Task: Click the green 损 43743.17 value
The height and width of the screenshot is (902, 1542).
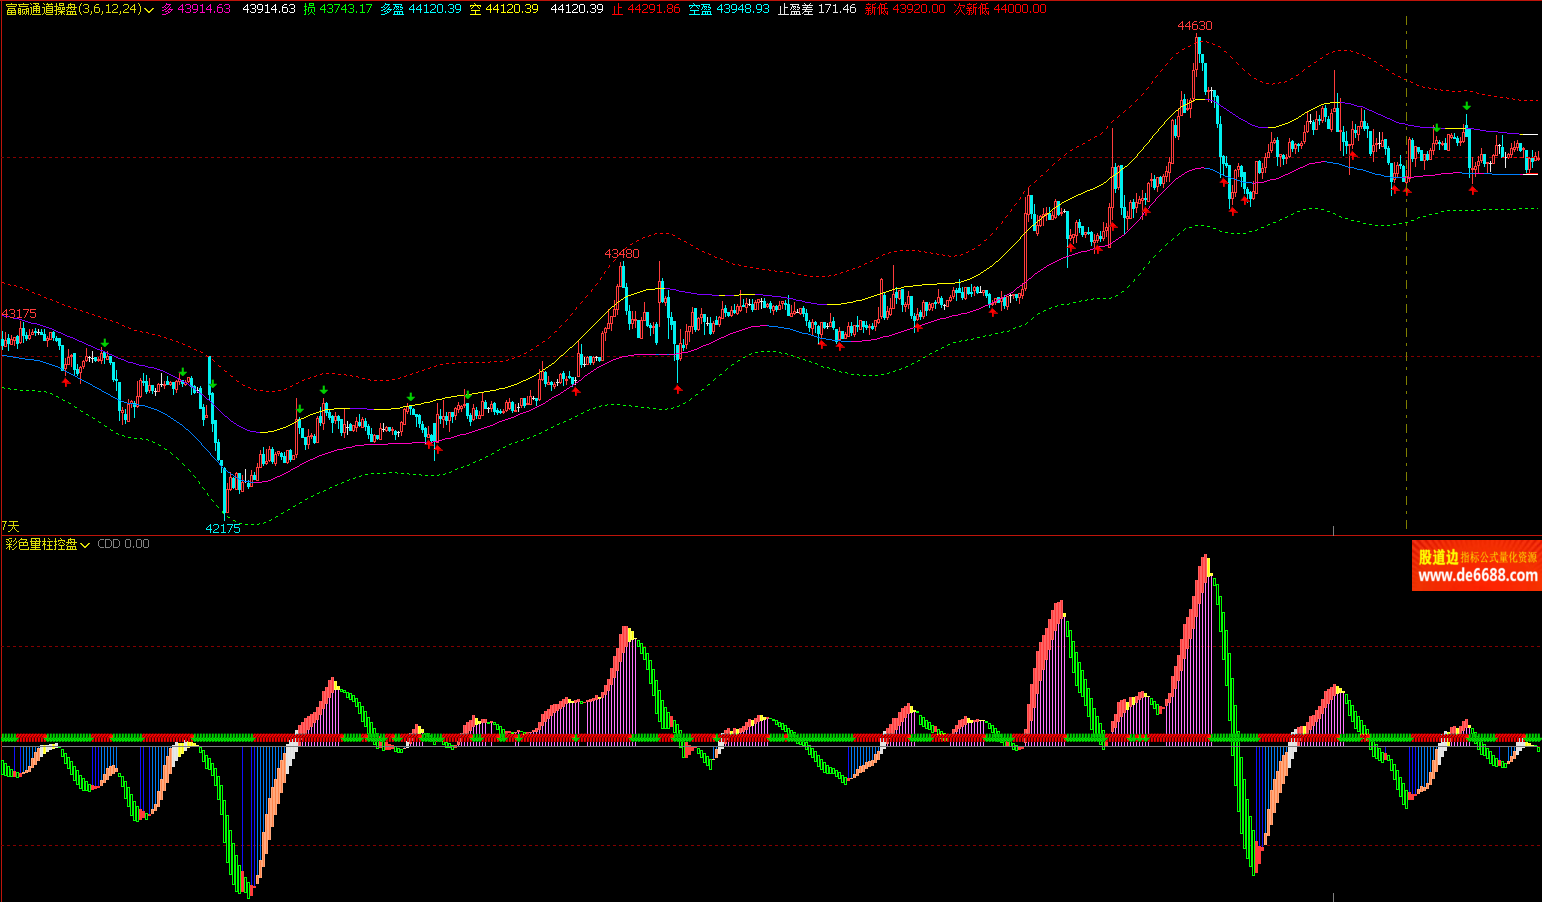Action: point(338,9)
